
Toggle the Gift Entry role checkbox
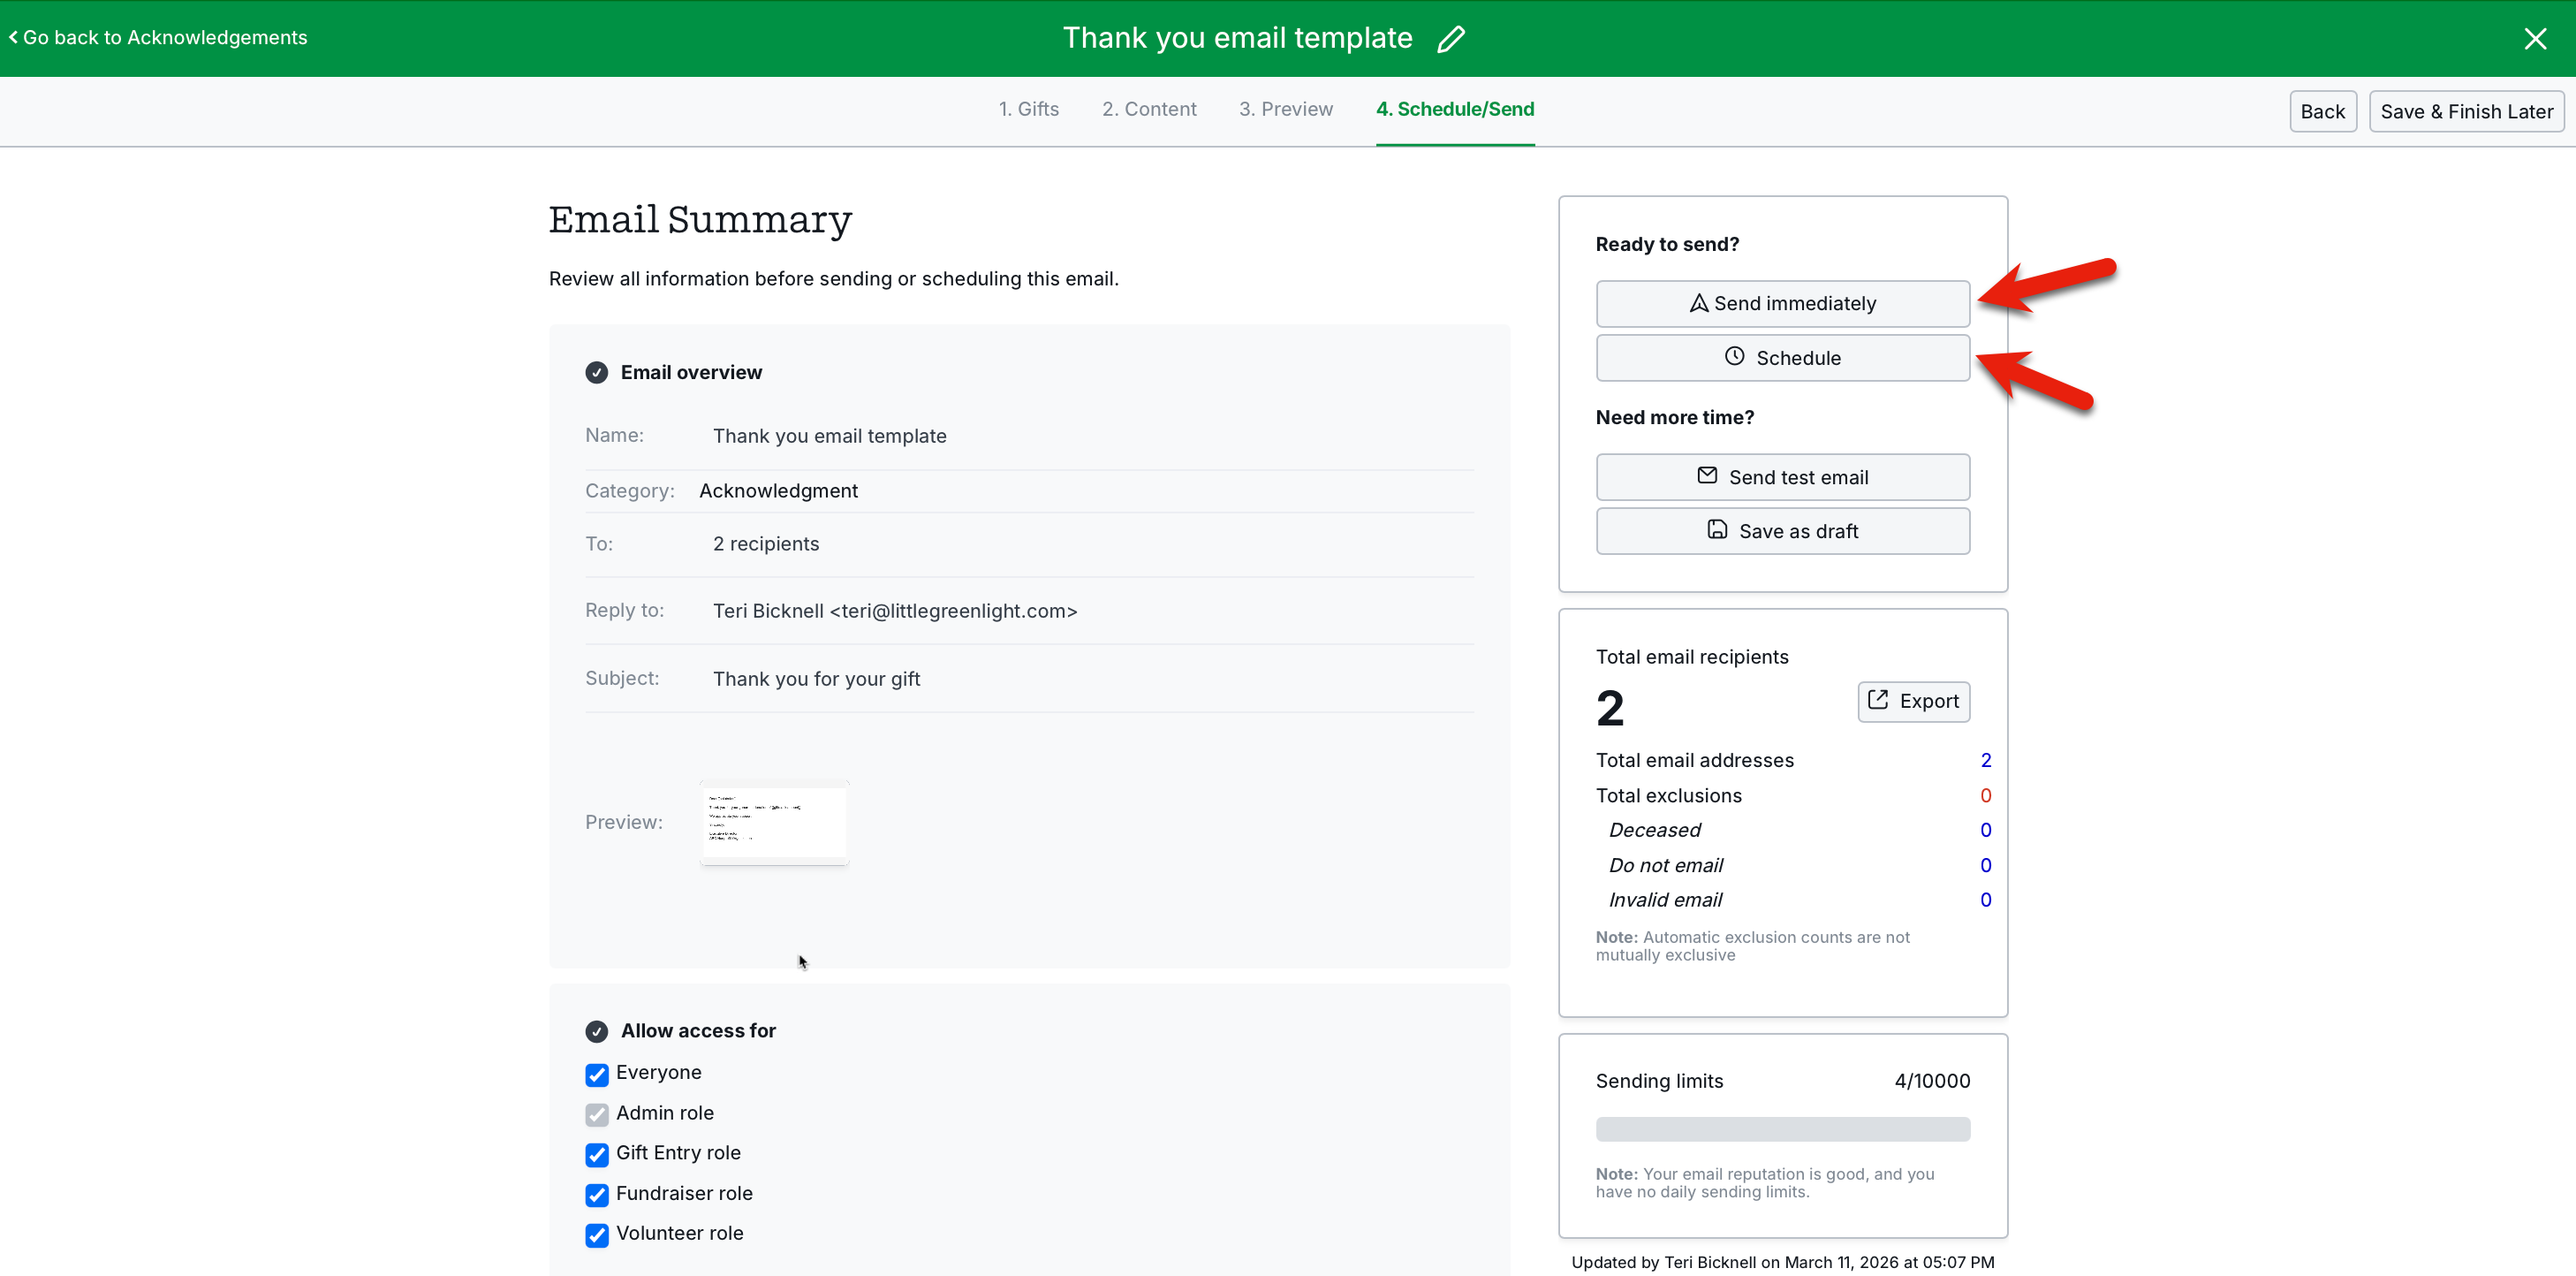(x=597, y=1155)
